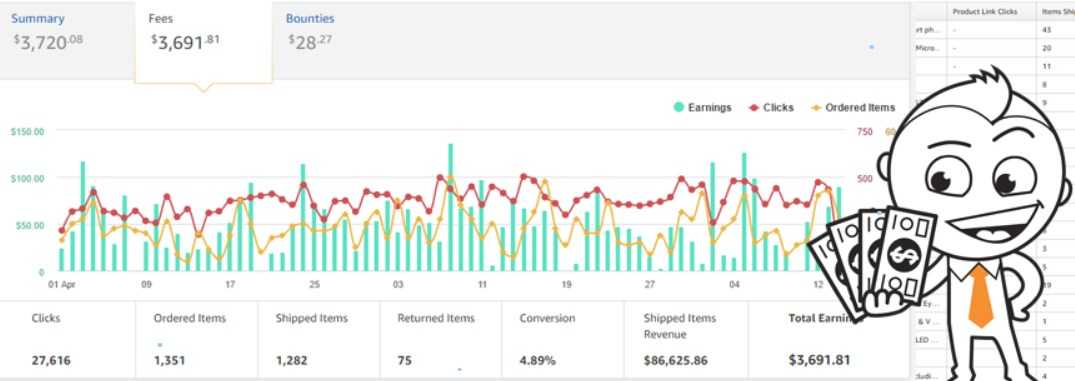Click the red Clicks legend marker
The height and width of the screenshot is (381, 1075).
click(754, 108)
